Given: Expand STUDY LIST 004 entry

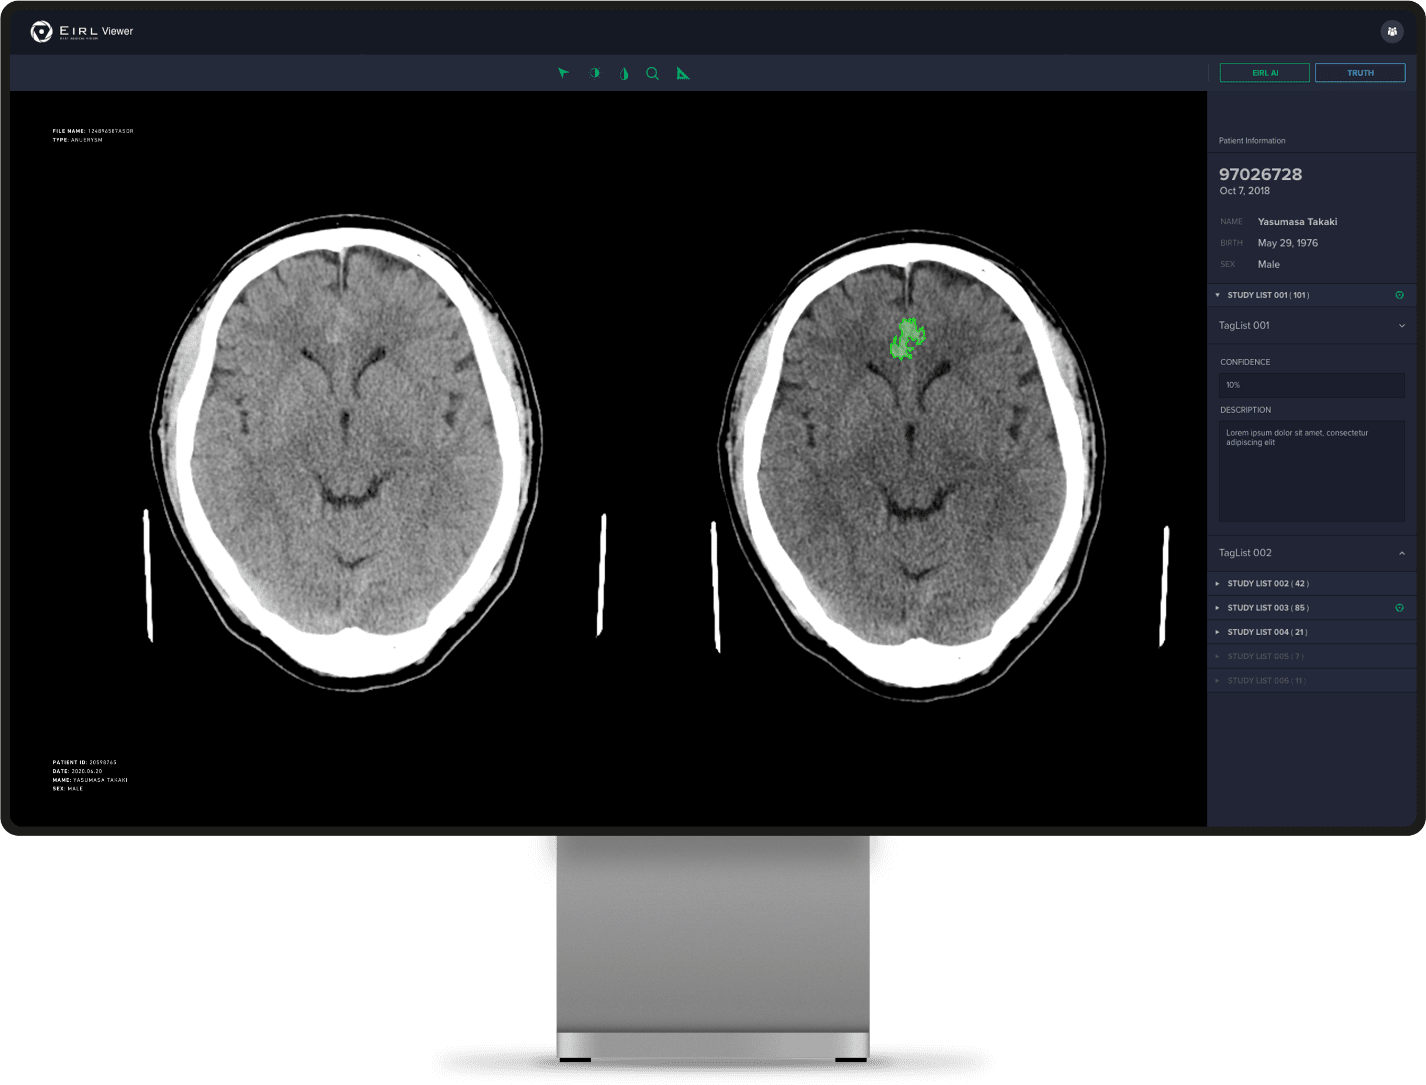Looking at the screenshot, I should [1218, 631].
